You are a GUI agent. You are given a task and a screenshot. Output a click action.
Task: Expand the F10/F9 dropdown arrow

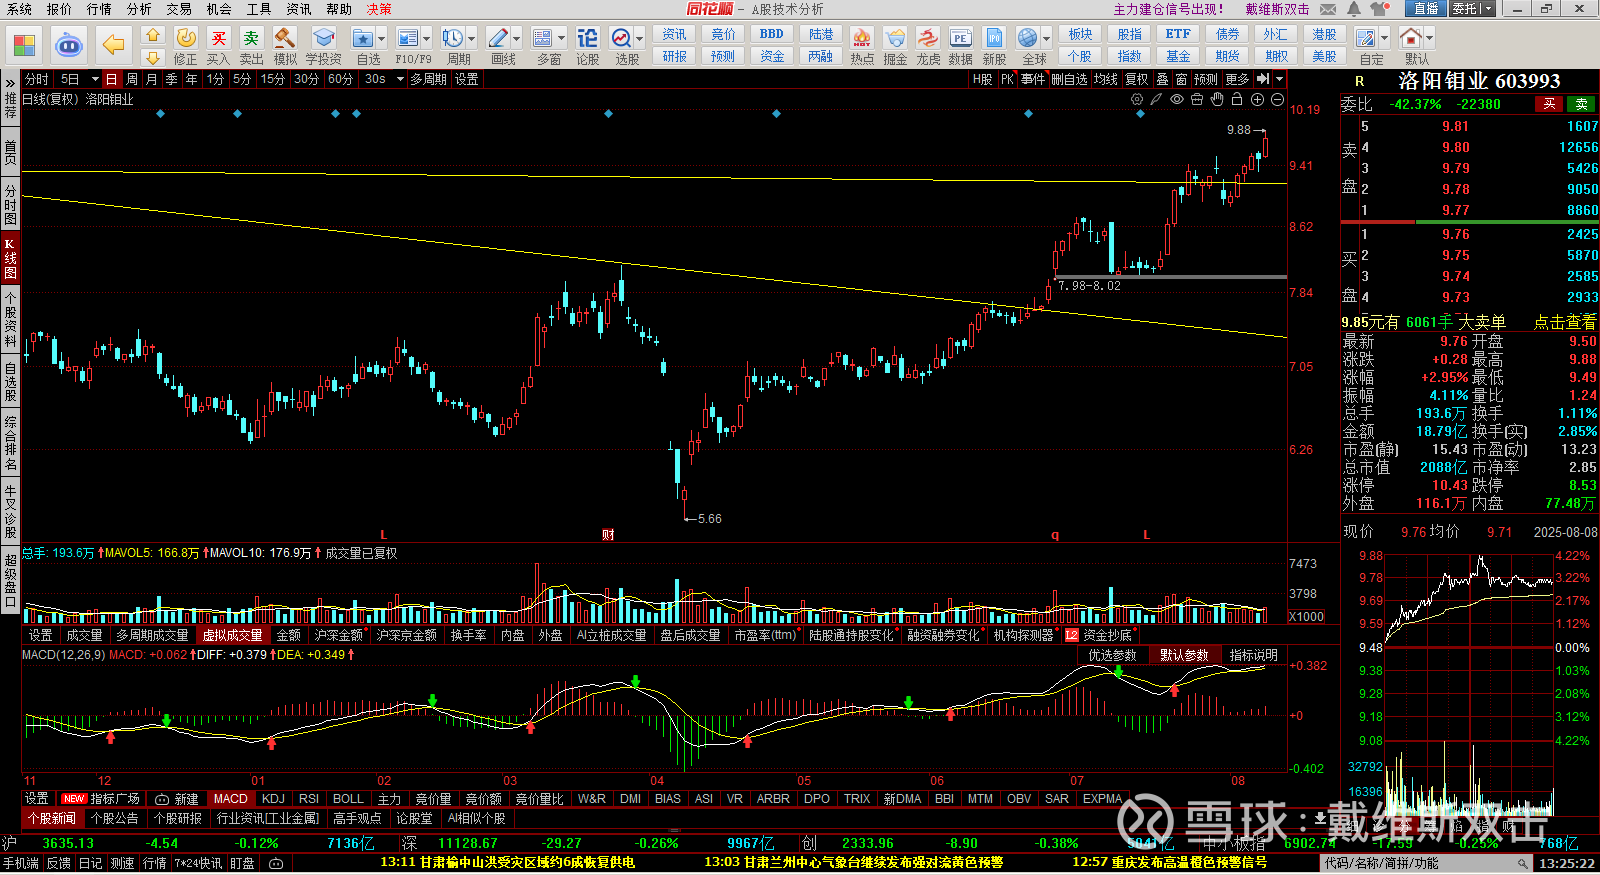(x=427, y=39)
